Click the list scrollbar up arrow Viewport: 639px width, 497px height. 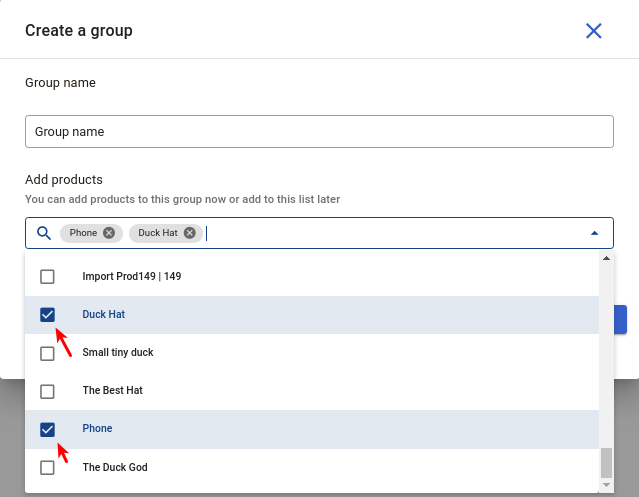coord(606,258)
